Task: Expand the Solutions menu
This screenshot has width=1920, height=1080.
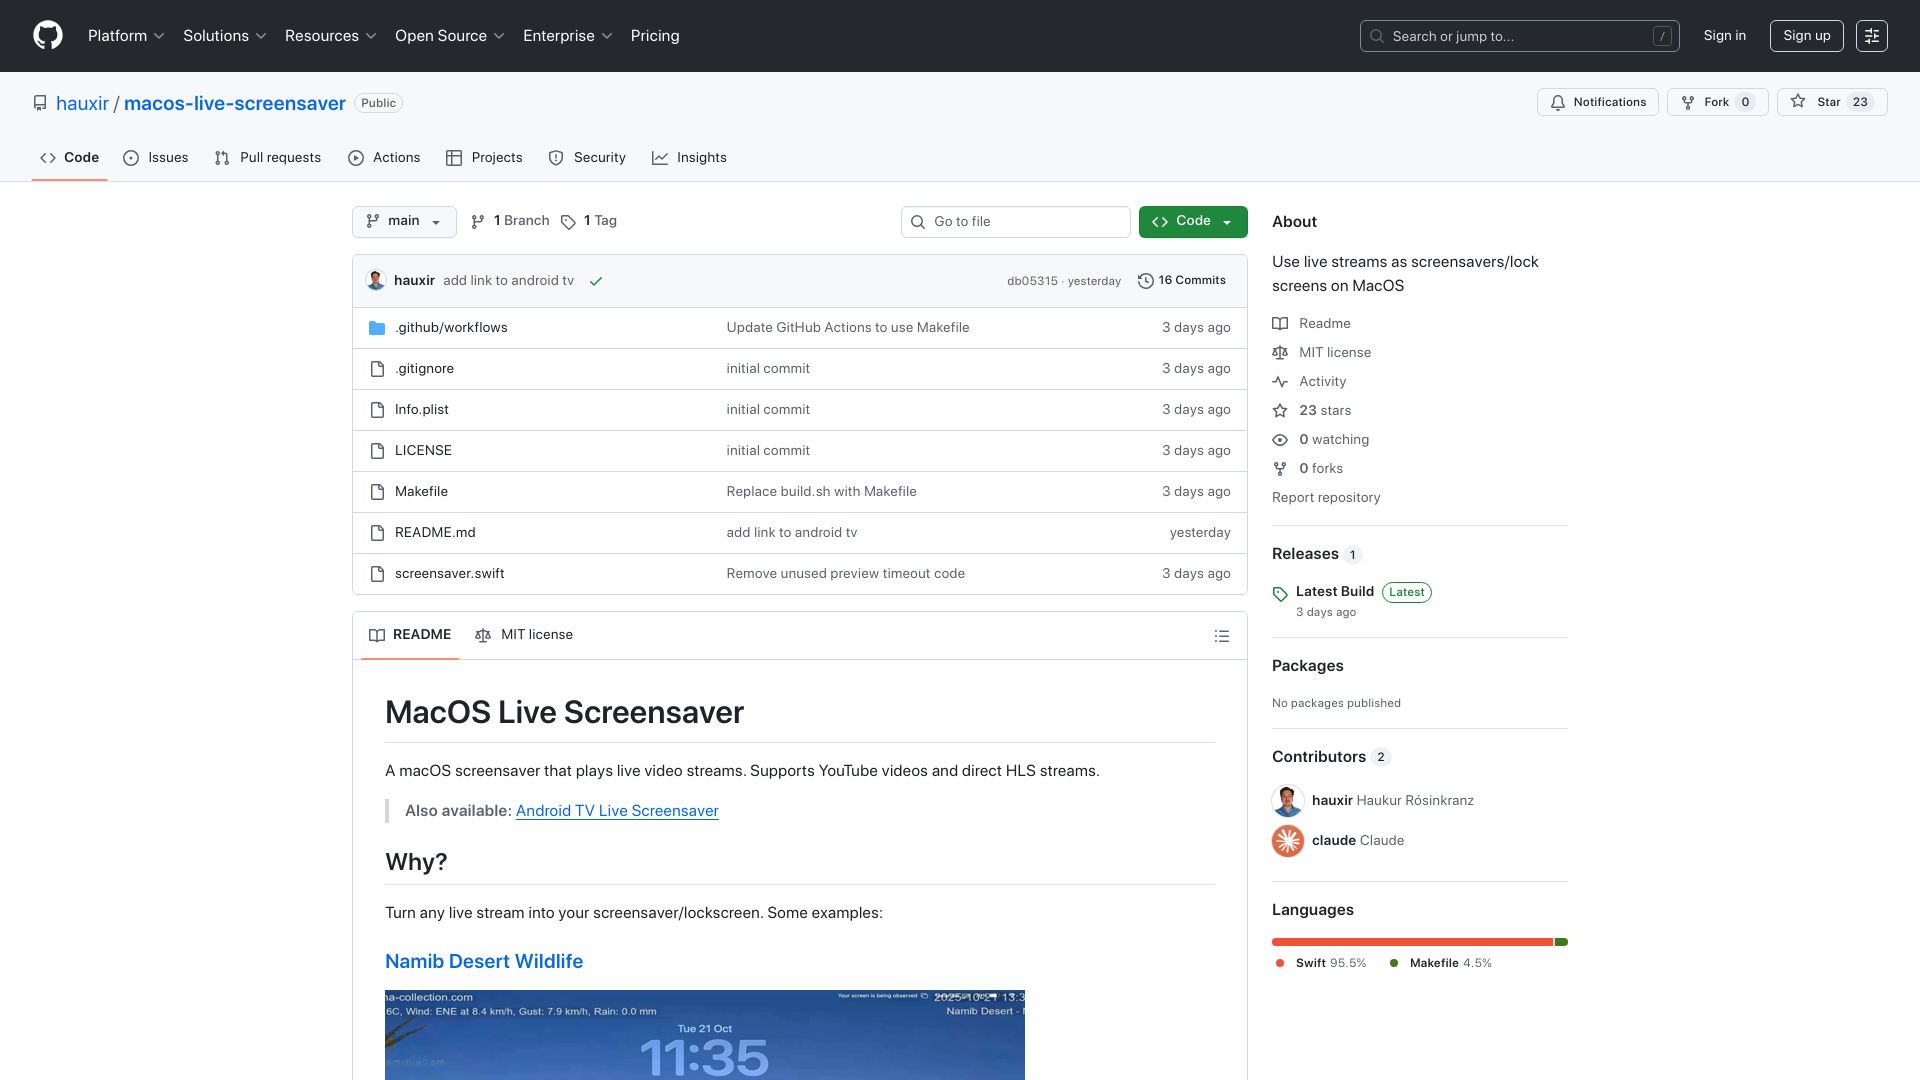Action: 225,36
